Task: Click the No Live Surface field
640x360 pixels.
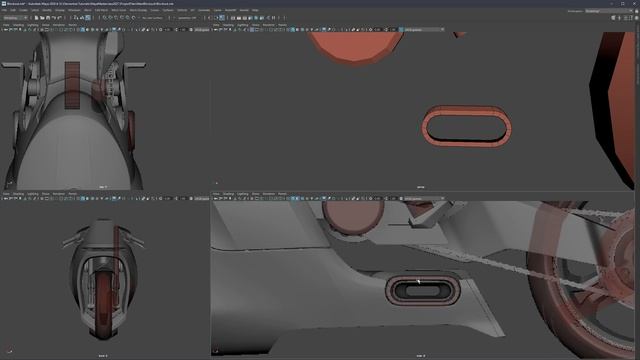Action: coord(152,18)
